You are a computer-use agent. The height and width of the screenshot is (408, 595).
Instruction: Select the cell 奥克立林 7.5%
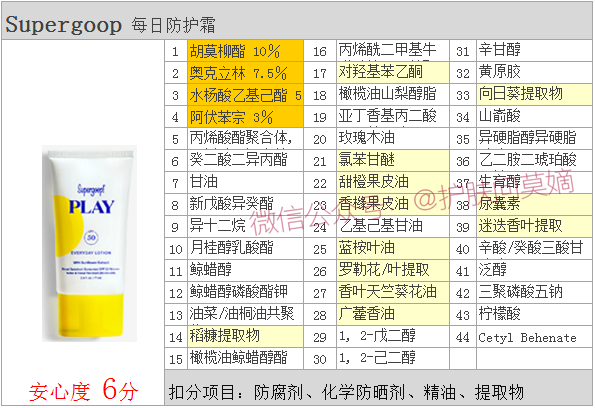[x=246, y=73]
